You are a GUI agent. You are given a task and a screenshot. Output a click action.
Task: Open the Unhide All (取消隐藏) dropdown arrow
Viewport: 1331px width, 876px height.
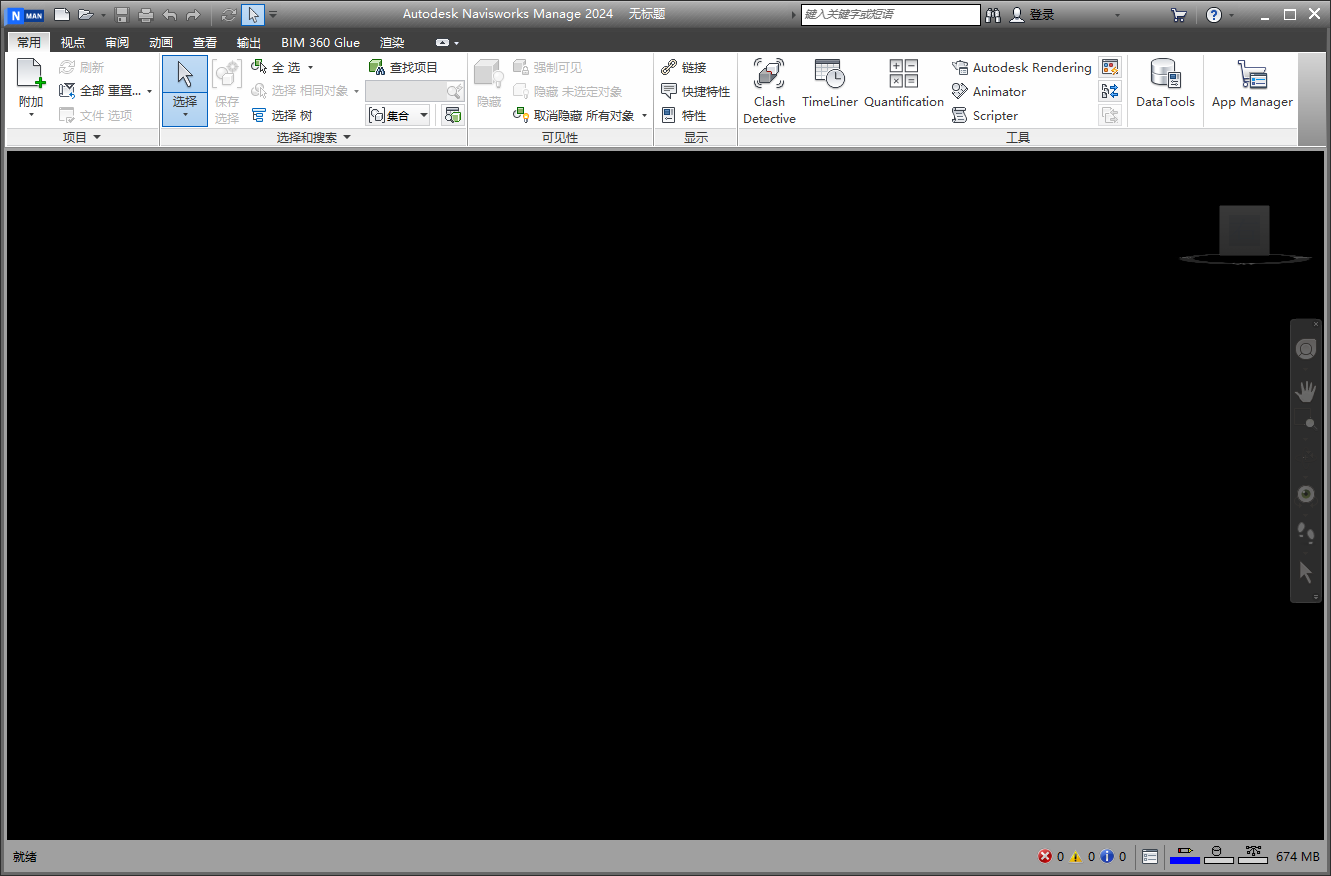tap(644, 116)
